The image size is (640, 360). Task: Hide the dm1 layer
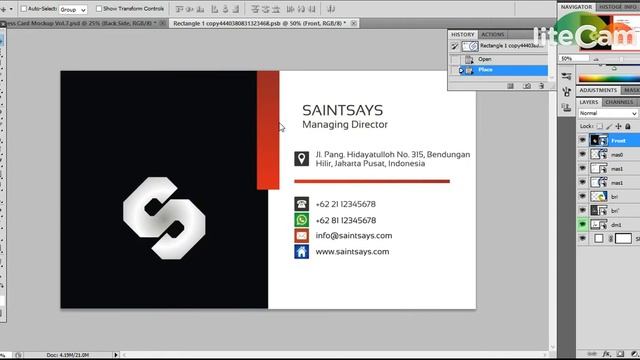click(x=582, y=224)
